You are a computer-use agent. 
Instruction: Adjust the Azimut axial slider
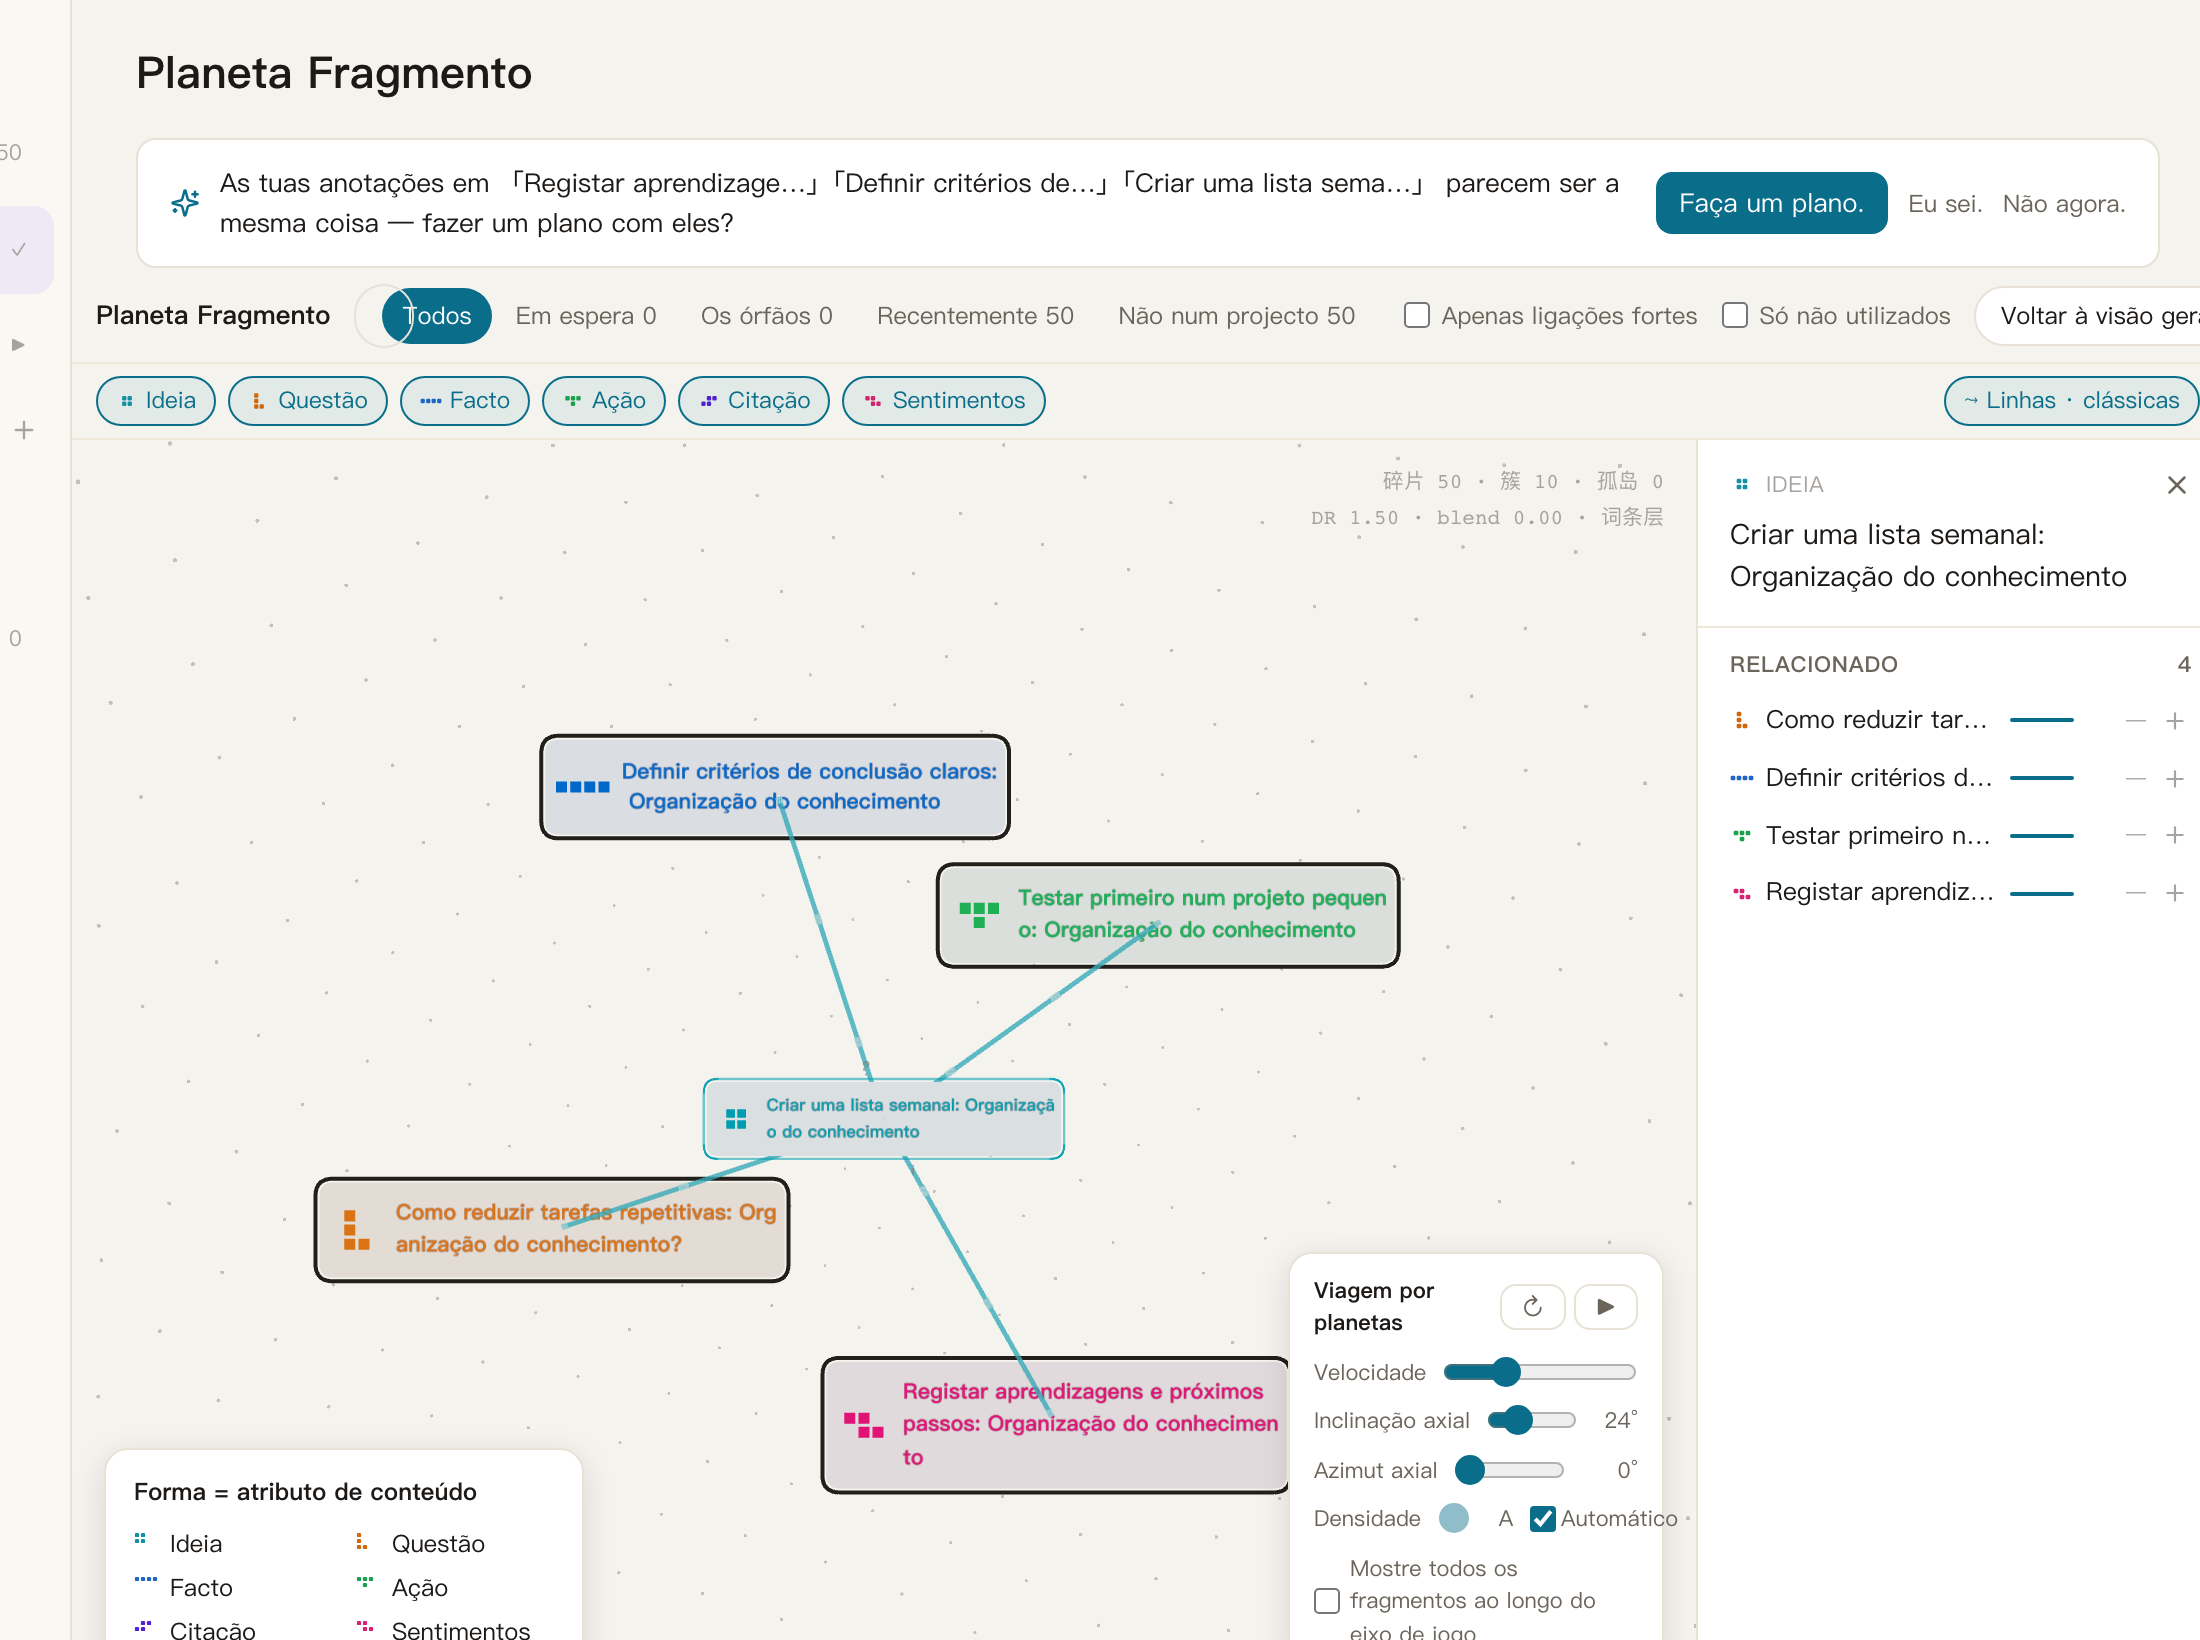(1510, 1469)
